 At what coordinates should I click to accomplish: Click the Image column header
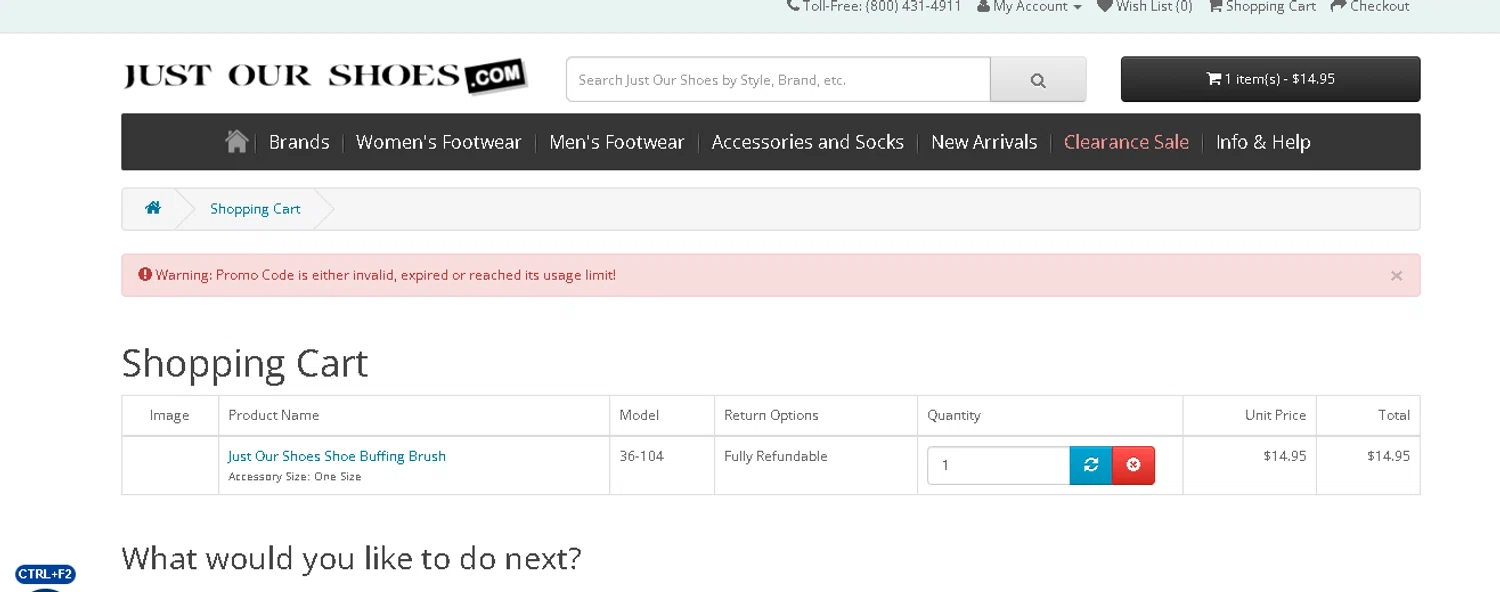coord(169,415)
